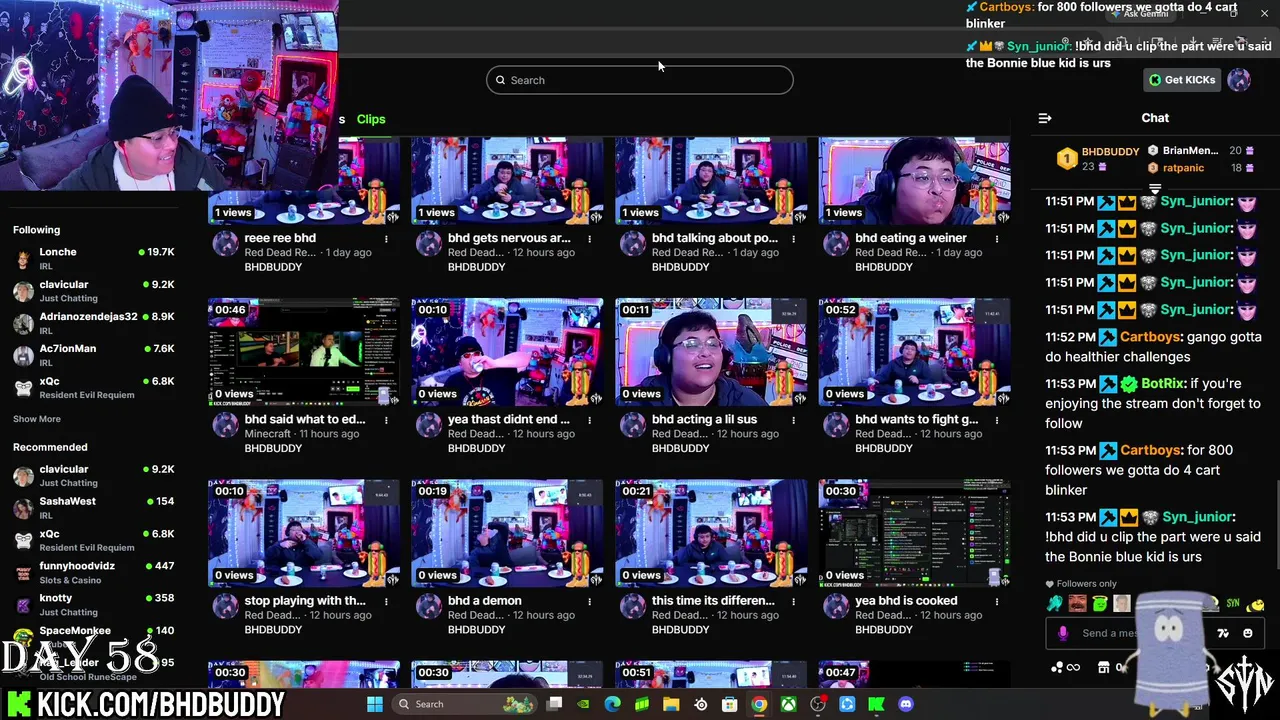This screenshot has width=1280, height=720.
Task: Open channel points icon below the chat box
Action: [x=1058, y=667]
